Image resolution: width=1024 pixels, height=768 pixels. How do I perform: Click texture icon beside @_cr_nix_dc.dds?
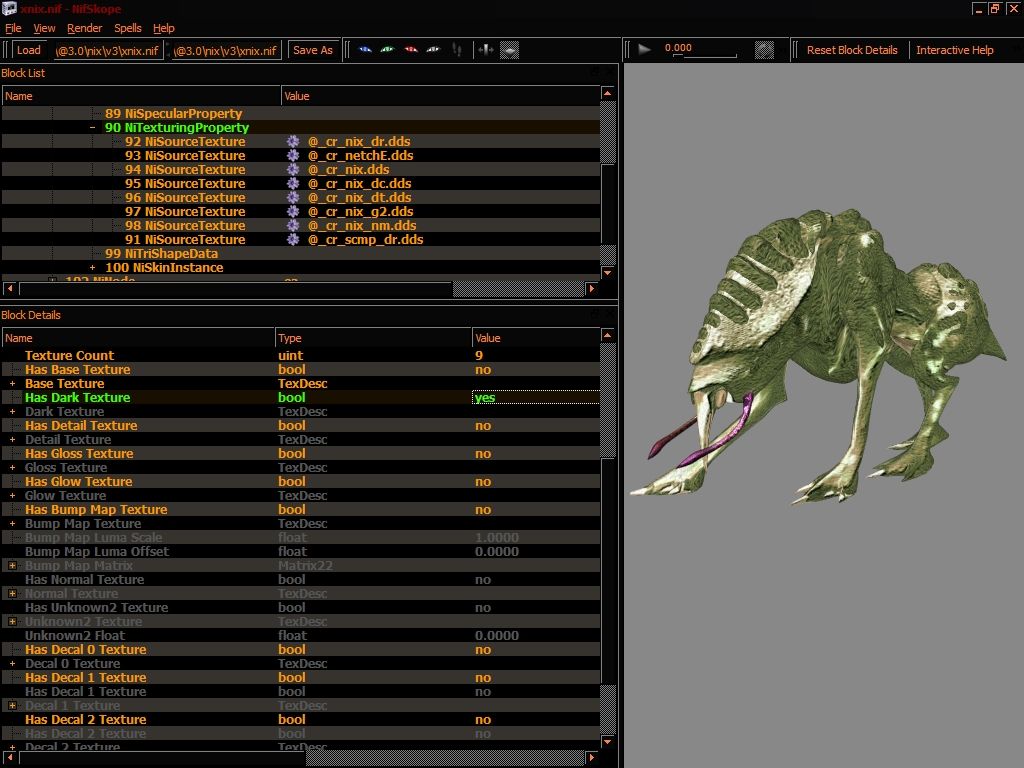click(x=293, y=184)
